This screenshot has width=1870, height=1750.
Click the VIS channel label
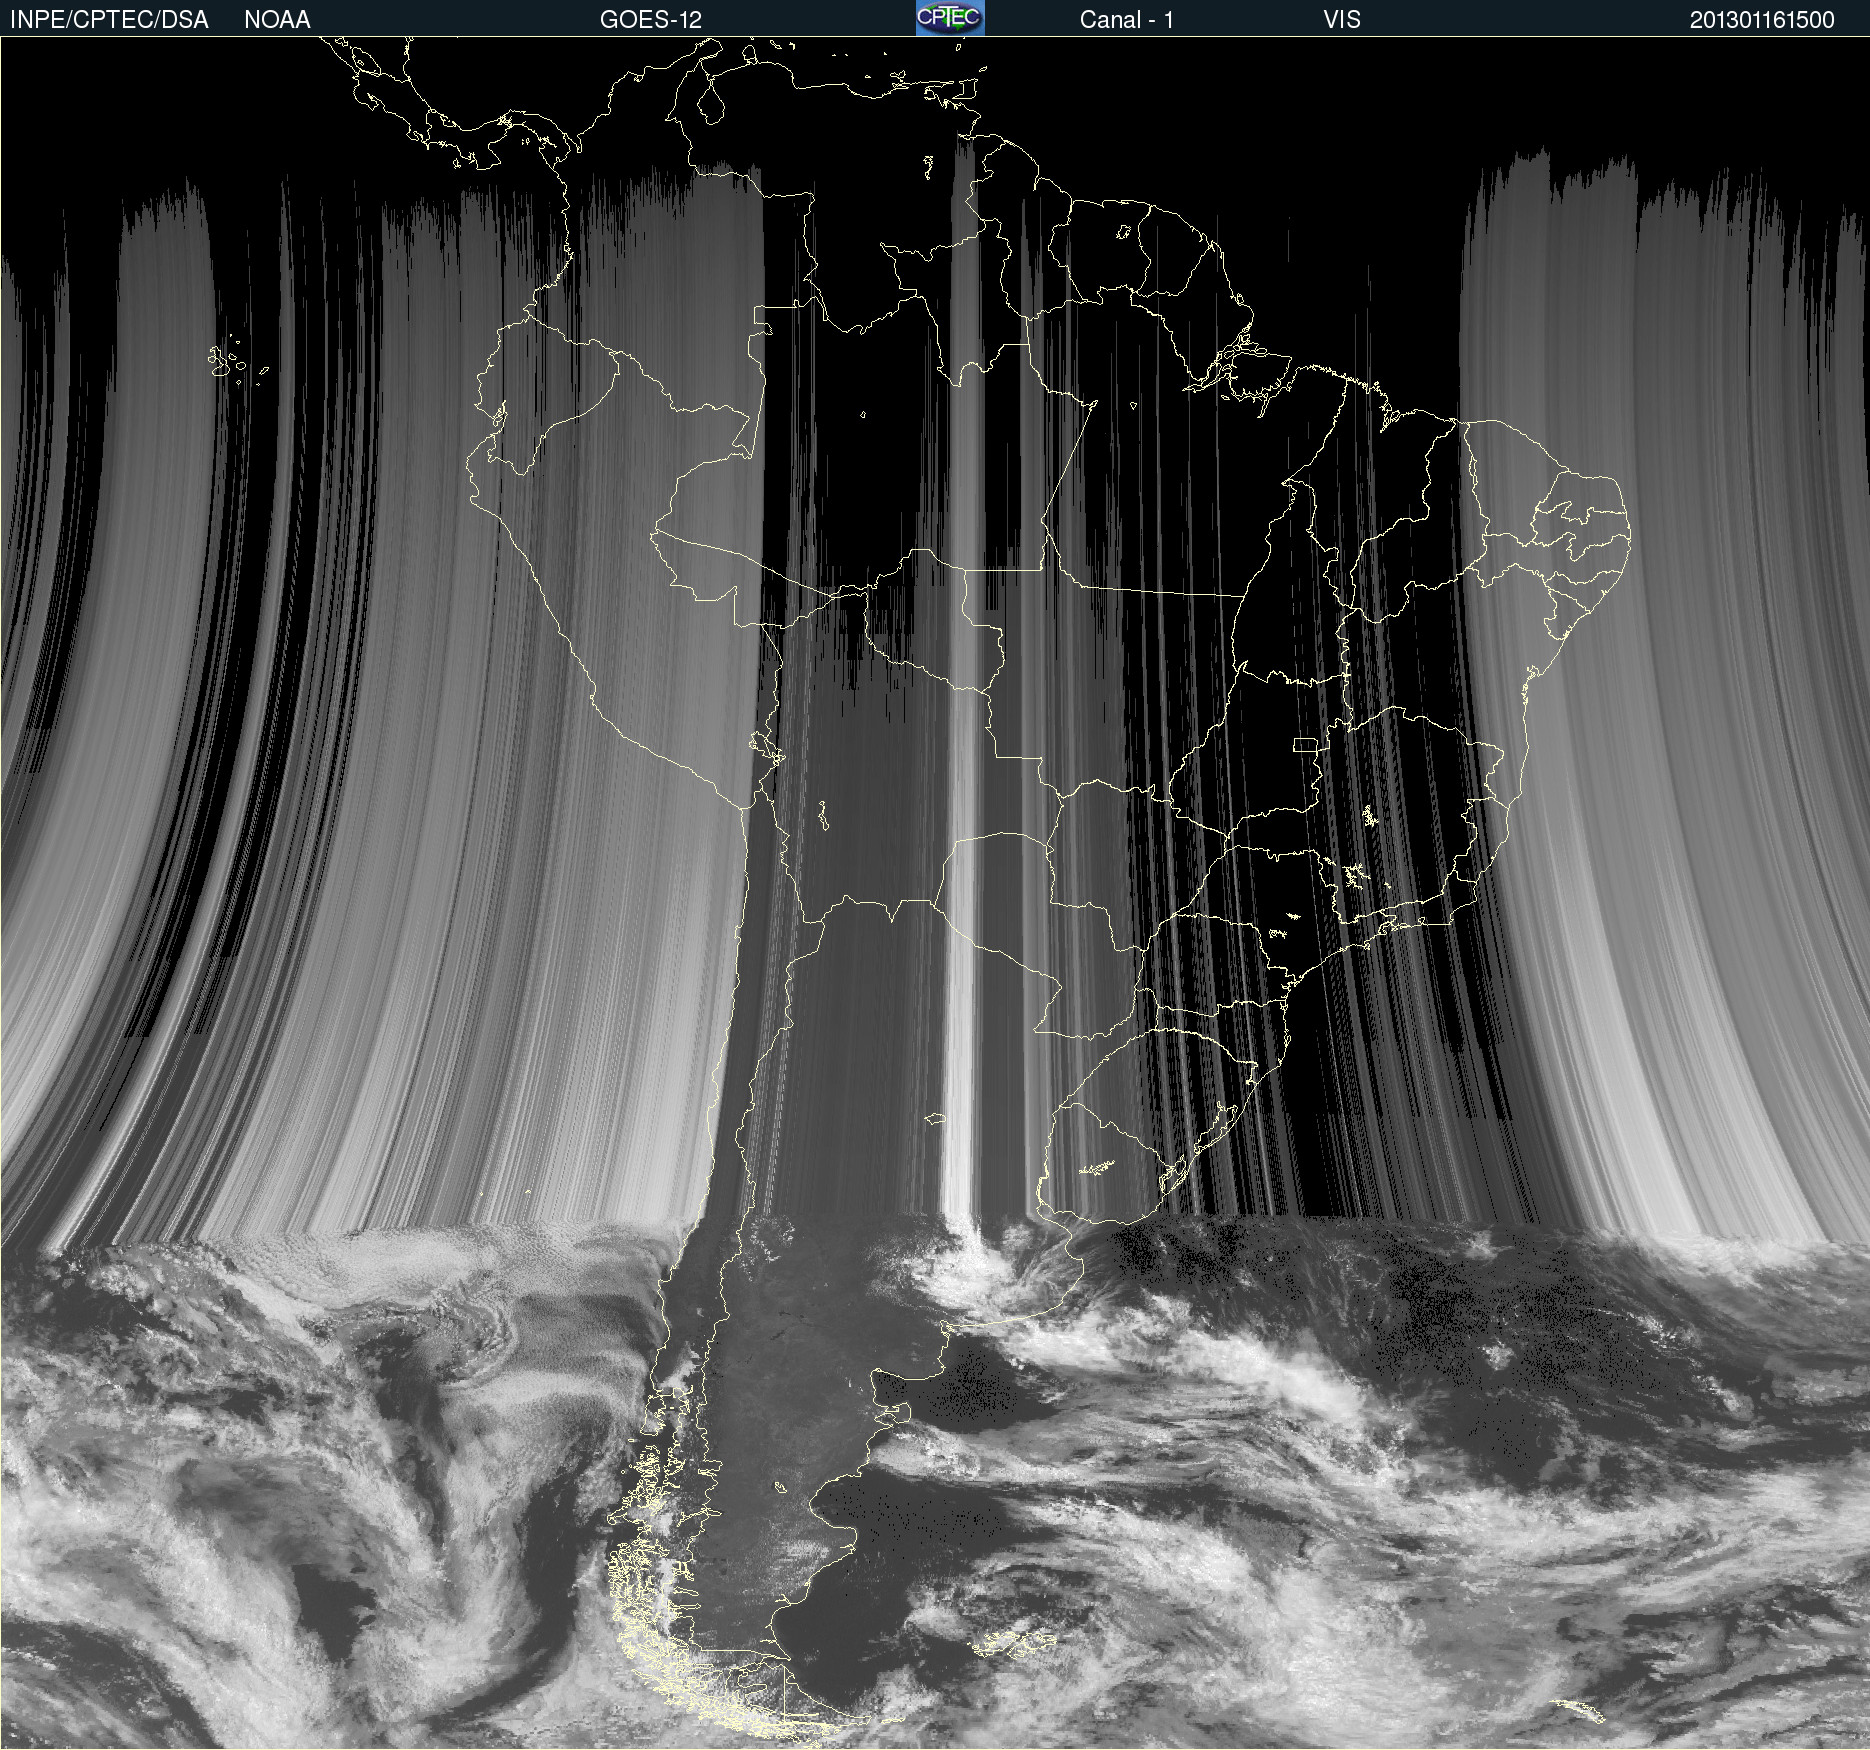click(1342, 20)
